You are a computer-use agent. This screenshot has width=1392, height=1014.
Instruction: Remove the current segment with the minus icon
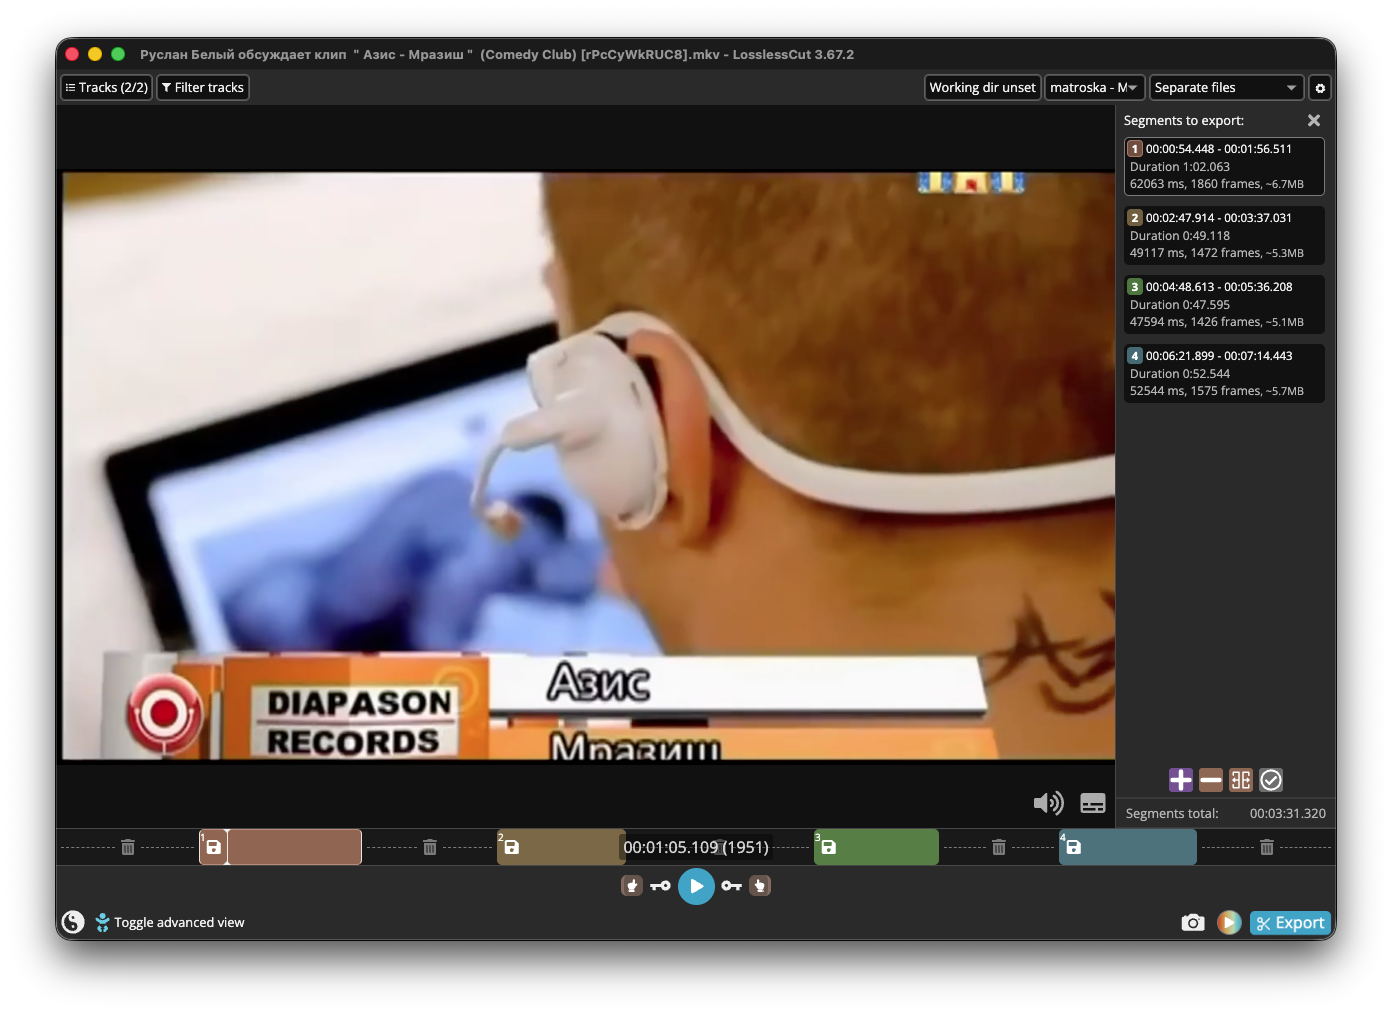[1211, 780]
